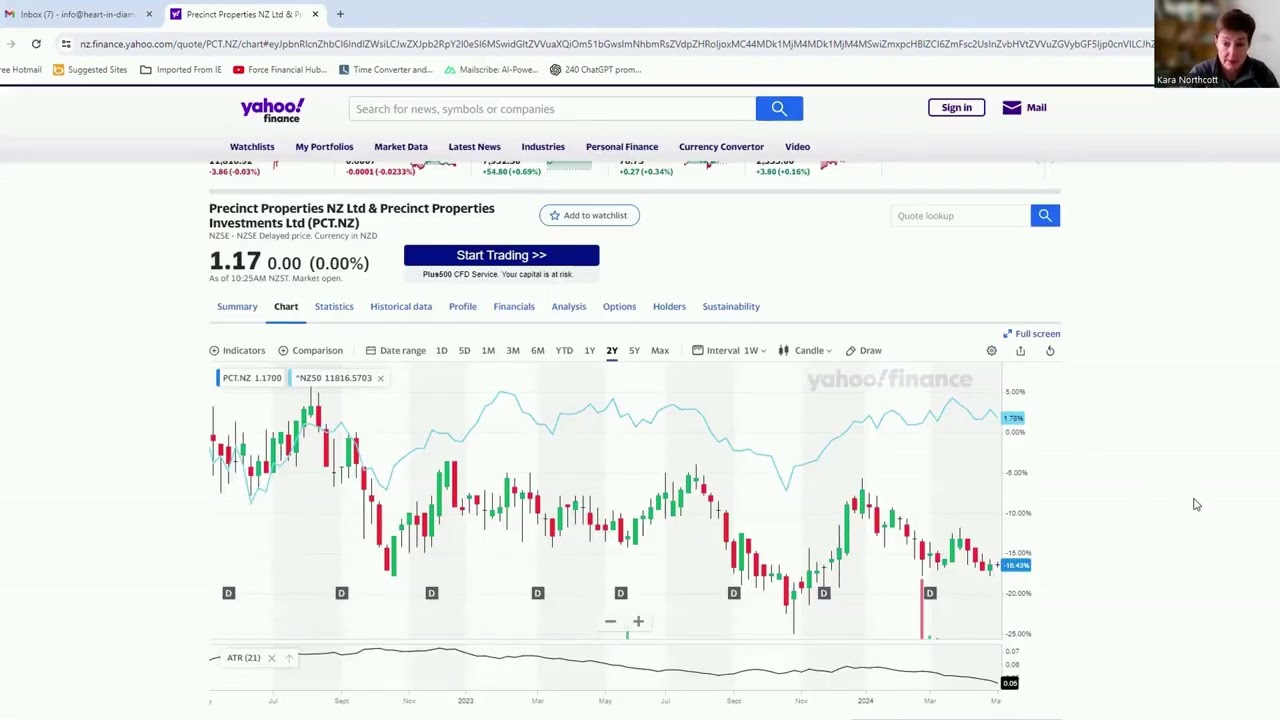1280x720 pixels.
Task: Open the Candle chart type dropdown
Action: [x=805, y=351]
